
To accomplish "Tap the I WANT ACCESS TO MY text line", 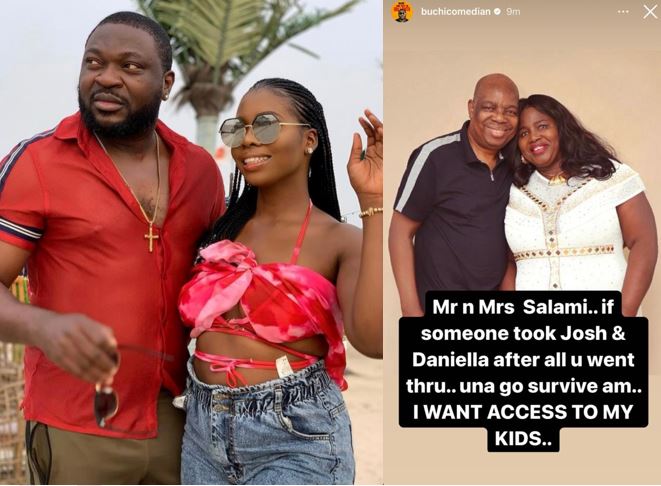I will [x=523, y=412].
